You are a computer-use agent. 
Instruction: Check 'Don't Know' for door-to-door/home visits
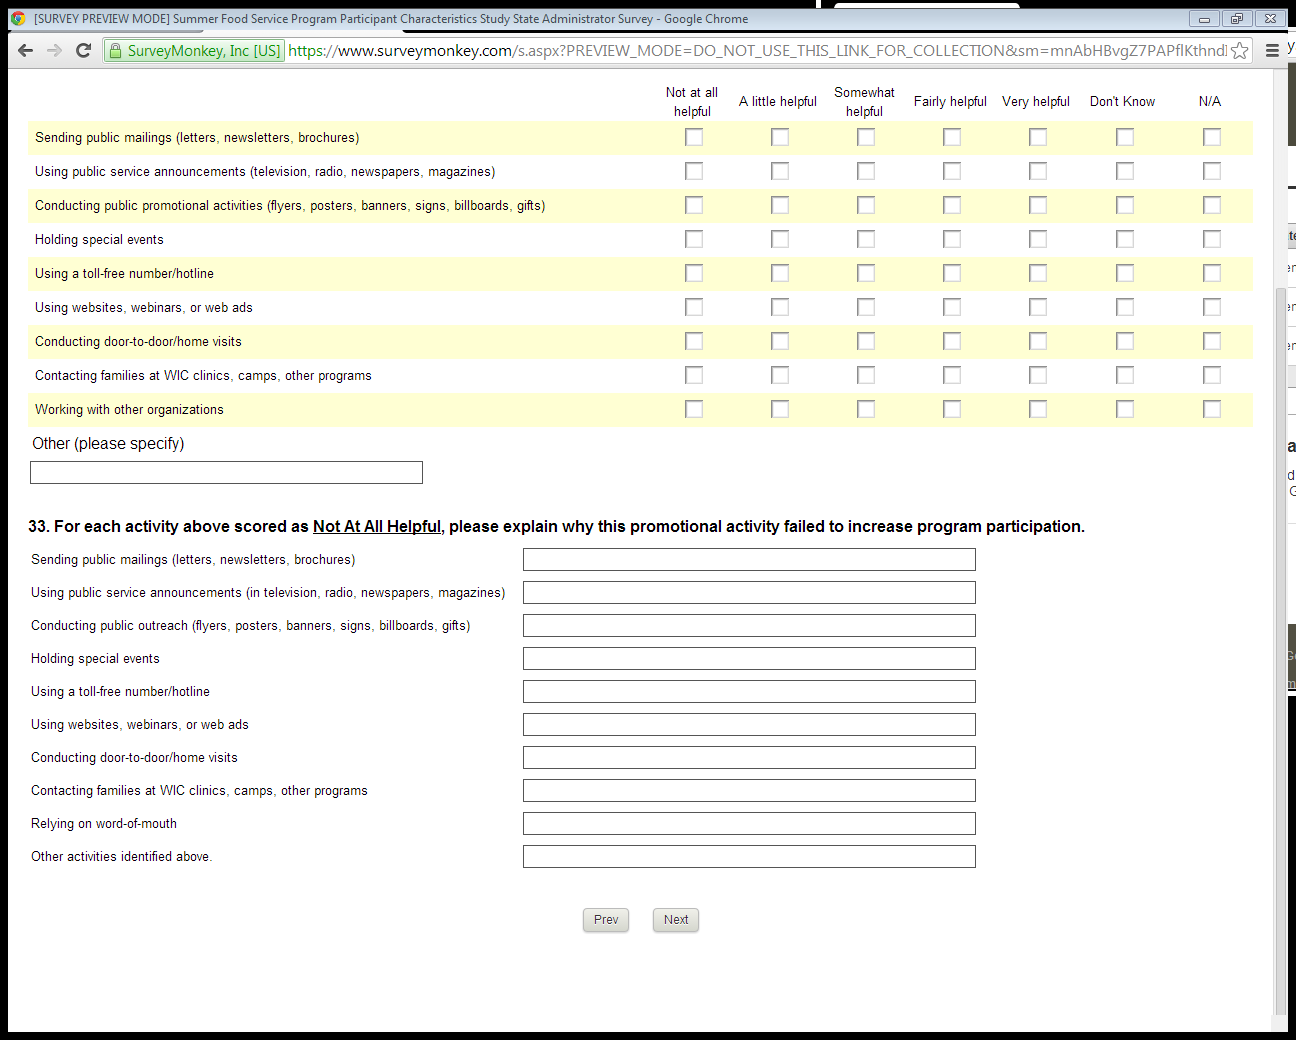click(x=1124, y=341)
